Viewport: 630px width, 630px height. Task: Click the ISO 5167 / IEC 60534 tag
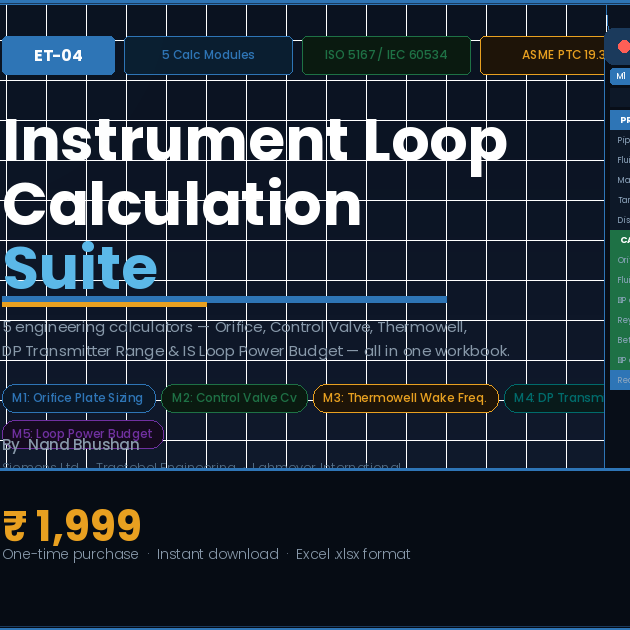(x=386, y=55)
